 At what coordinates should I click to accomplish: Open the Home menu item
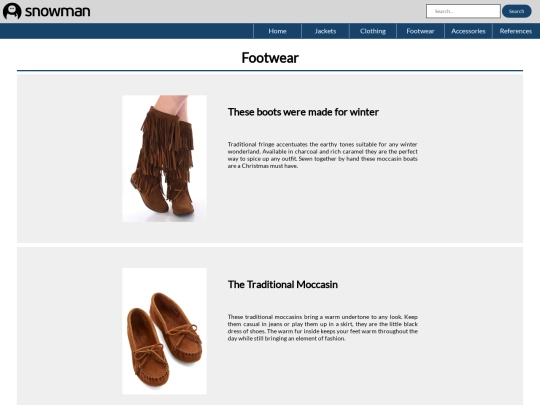277,31
